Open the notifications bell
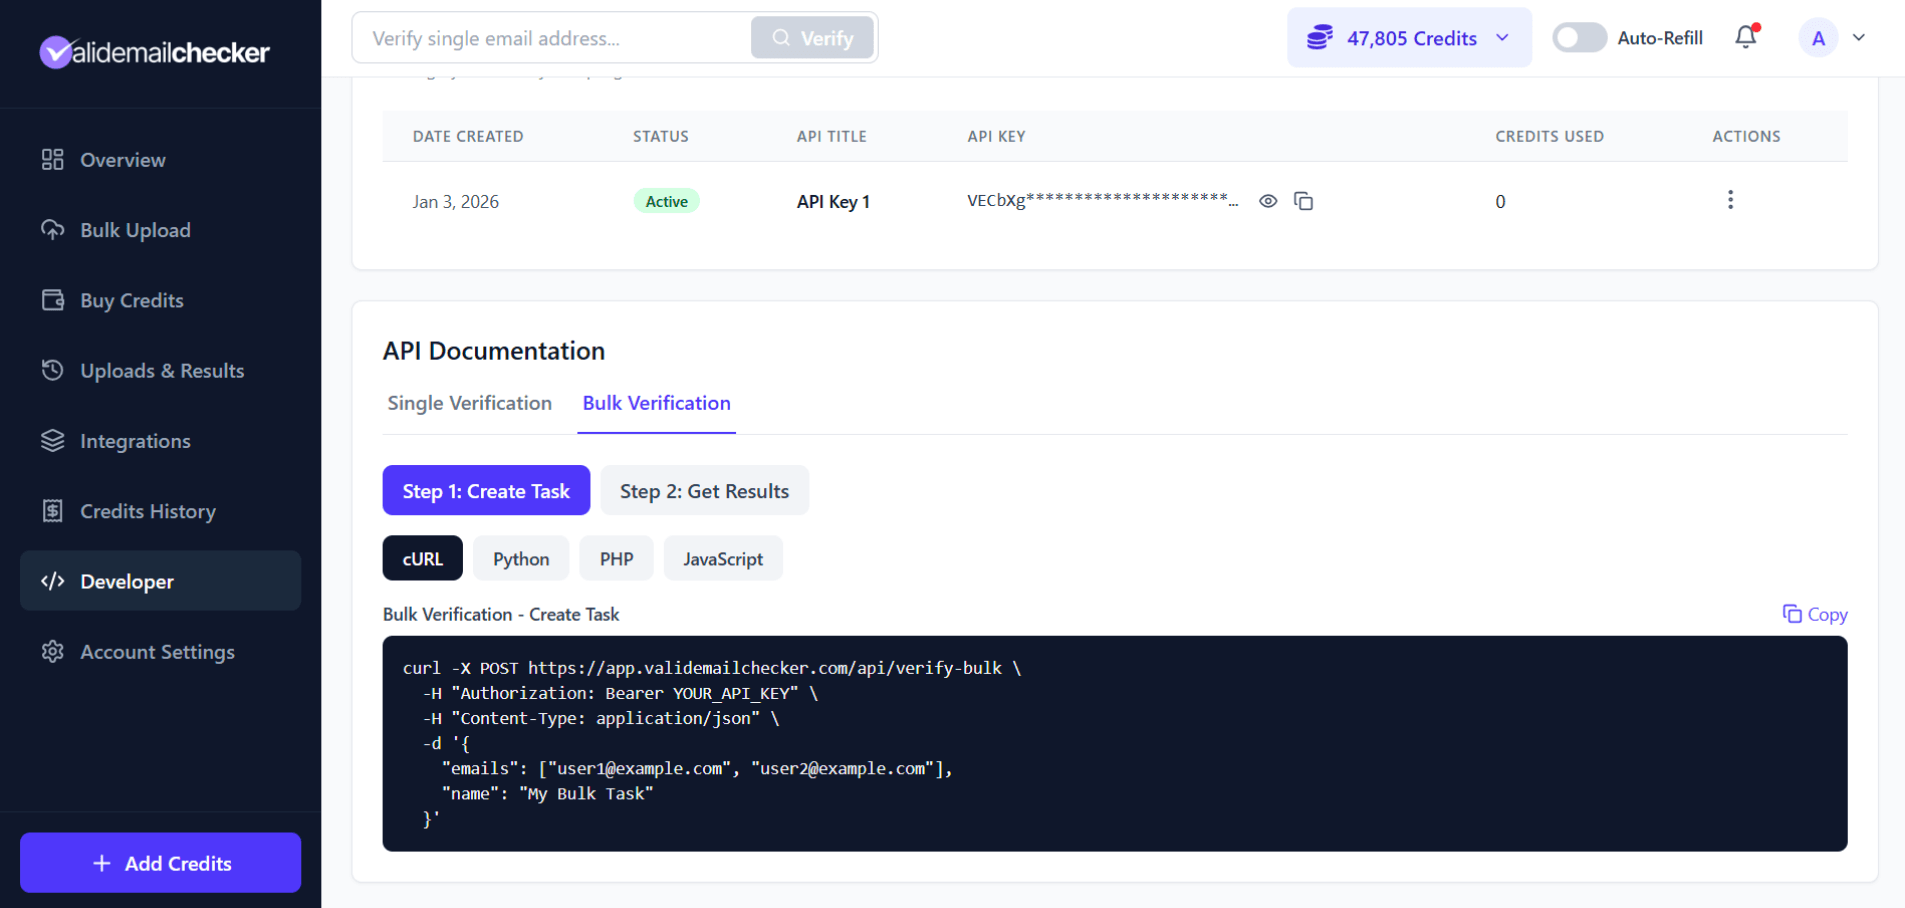The image size is (1905, 908). click(1745, 37)
